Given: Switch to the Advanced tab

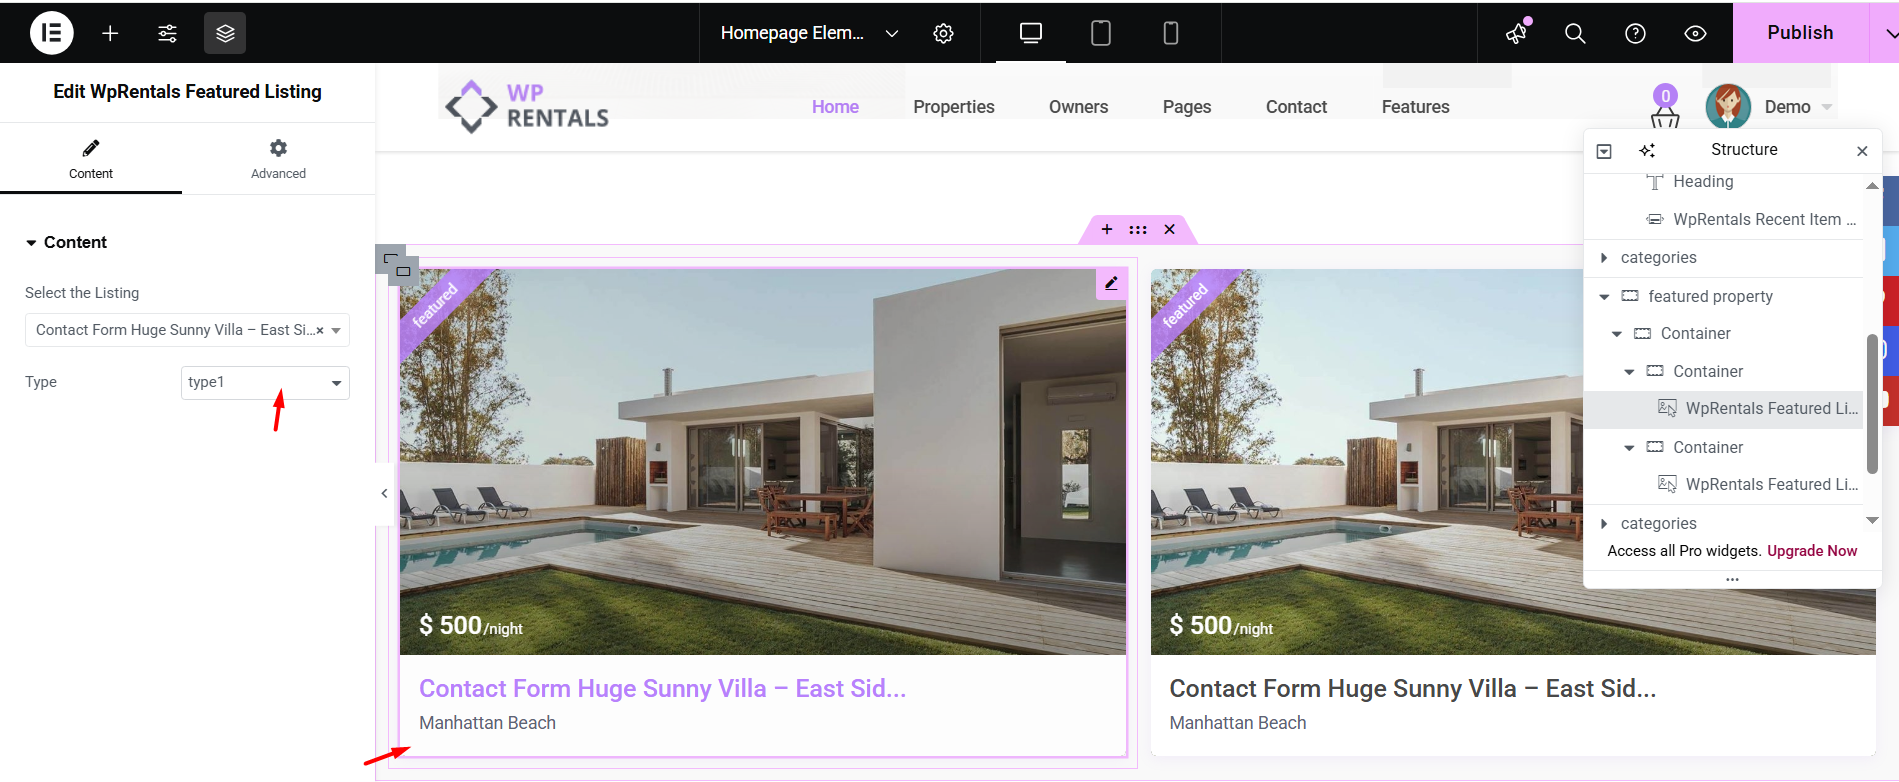Looking at the screenshot, I should point(278,159).
